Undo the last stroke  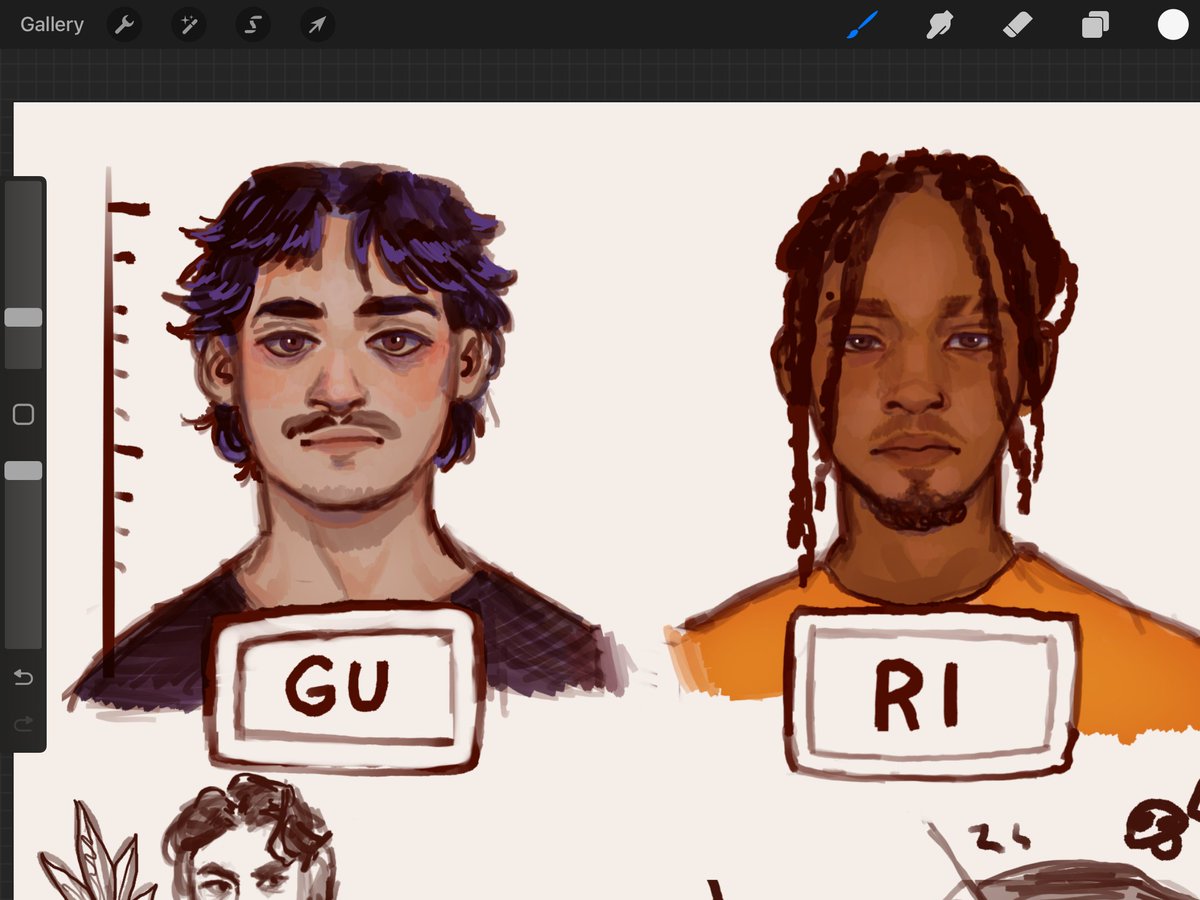pos(23,678)
